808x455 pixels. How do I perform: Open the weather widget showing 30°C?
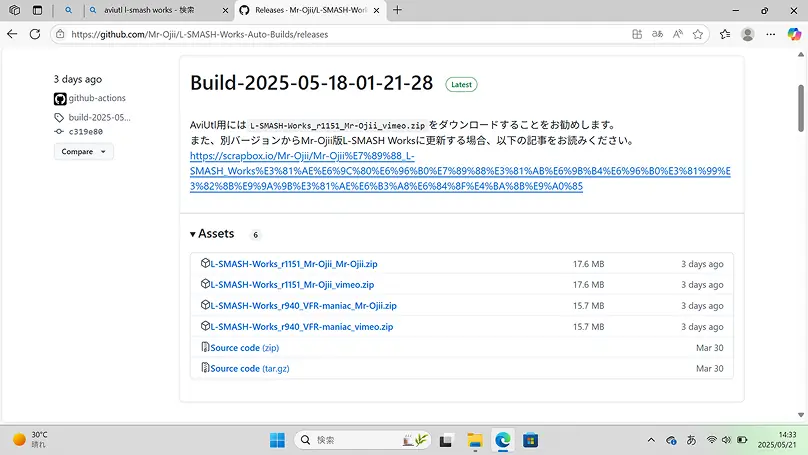(30, 440)
